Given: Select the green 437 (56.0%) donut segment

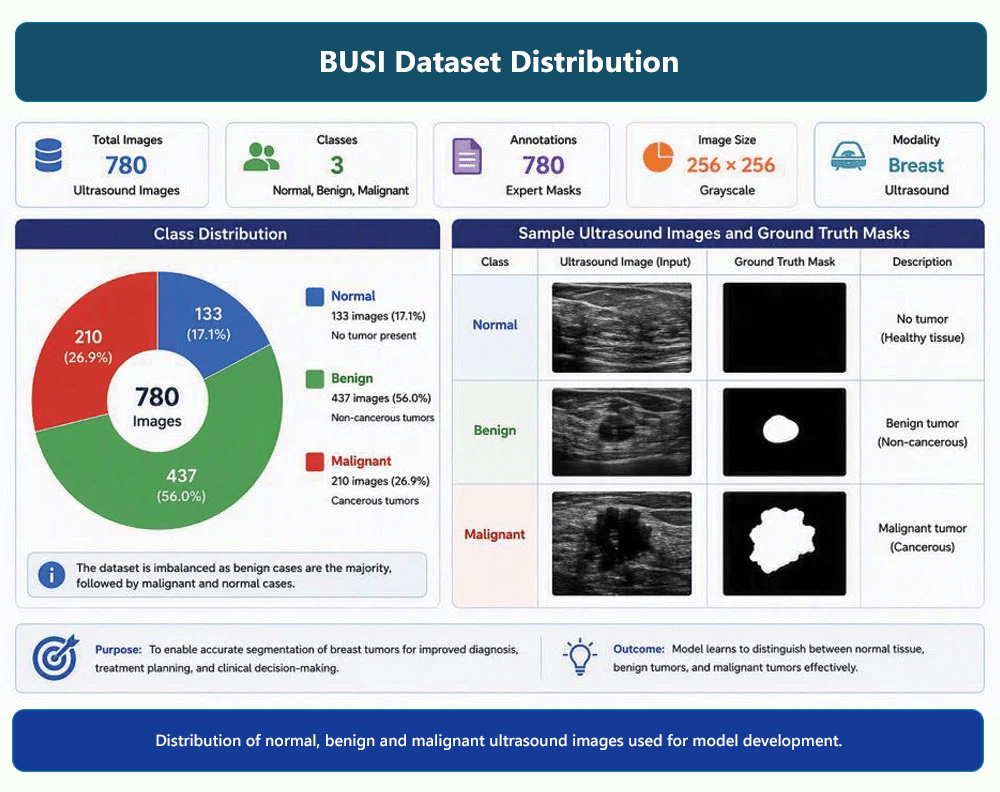Looking at the screenshot, I should coord(182,485).
